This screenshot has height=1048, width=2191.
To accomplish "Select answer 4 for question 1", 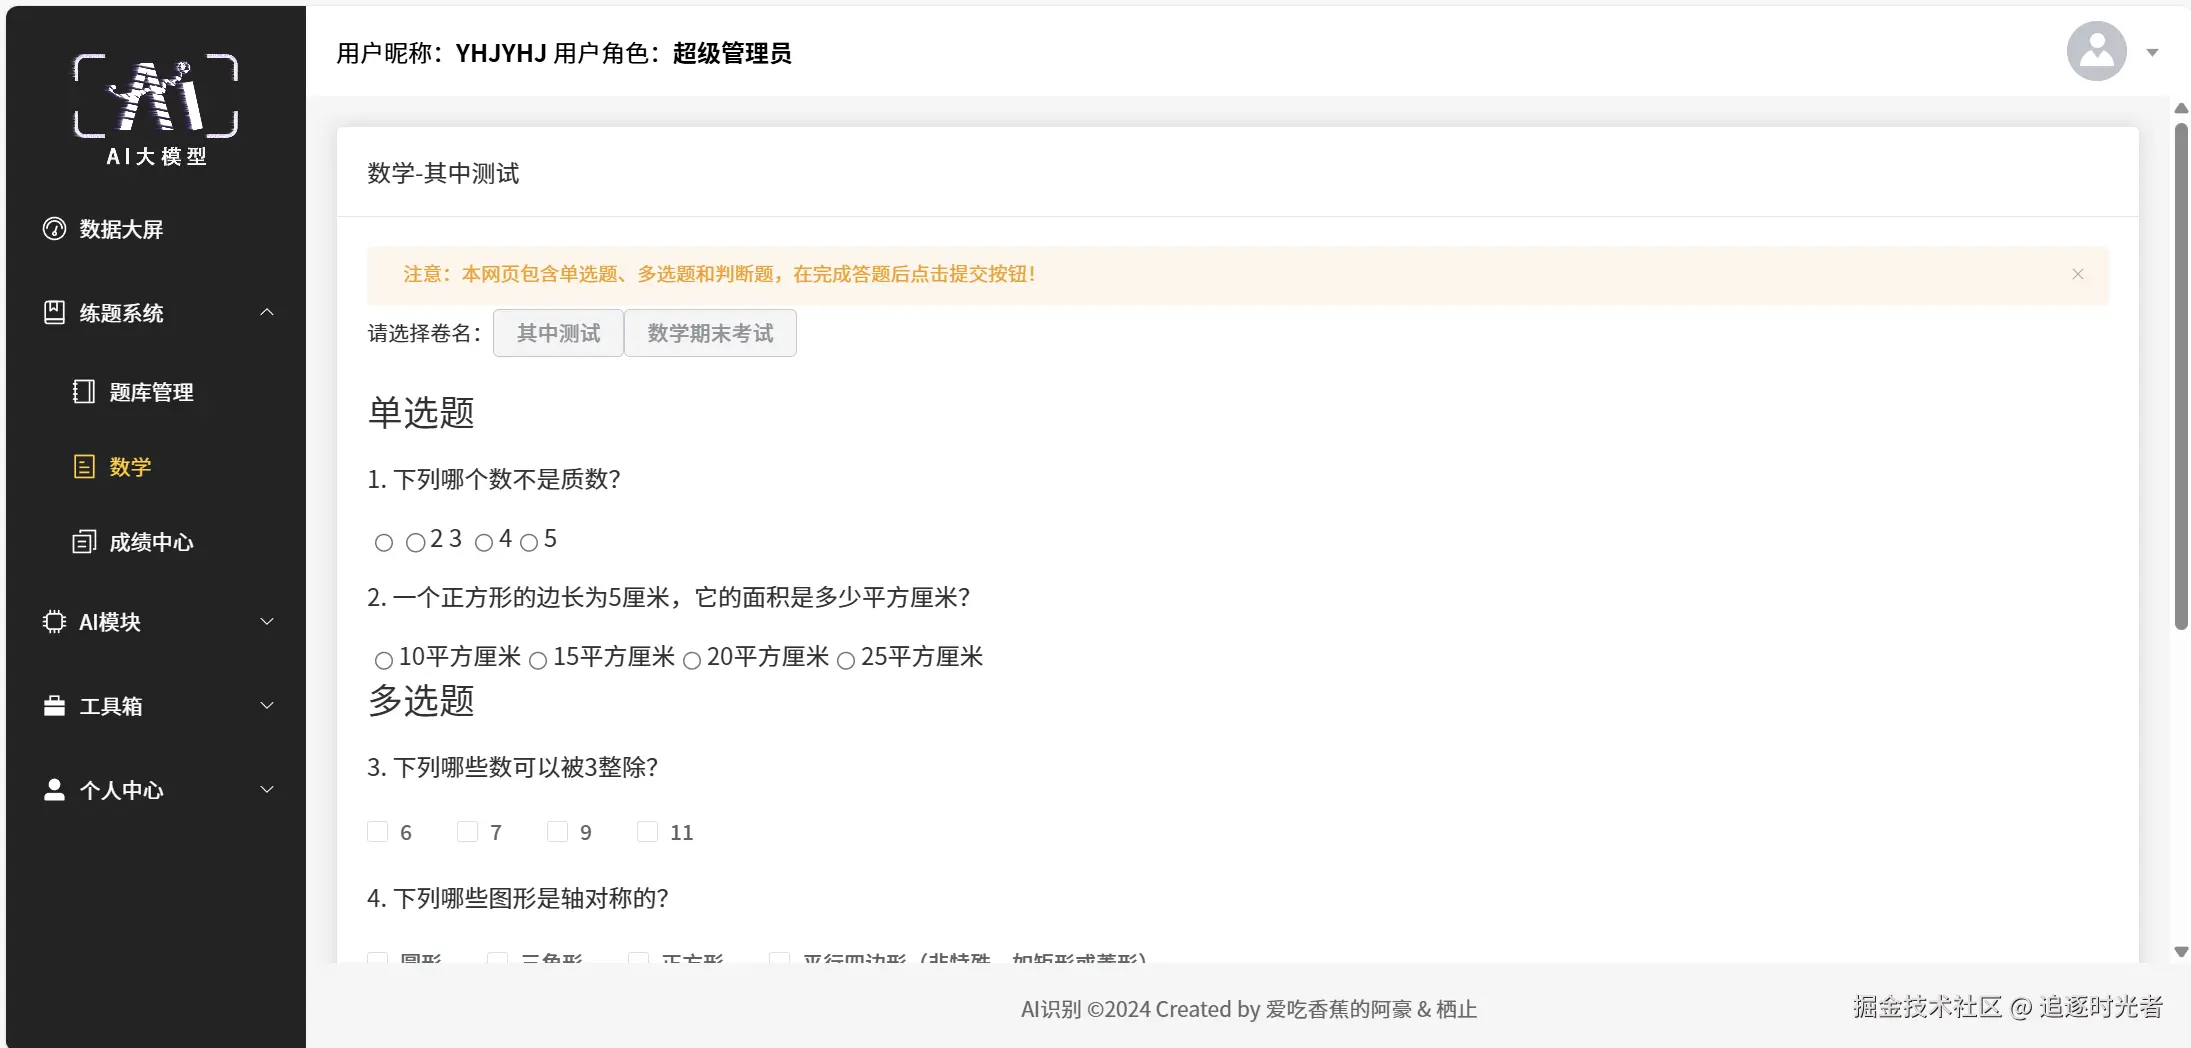I will pyautogui.click(x=484, y=543).
